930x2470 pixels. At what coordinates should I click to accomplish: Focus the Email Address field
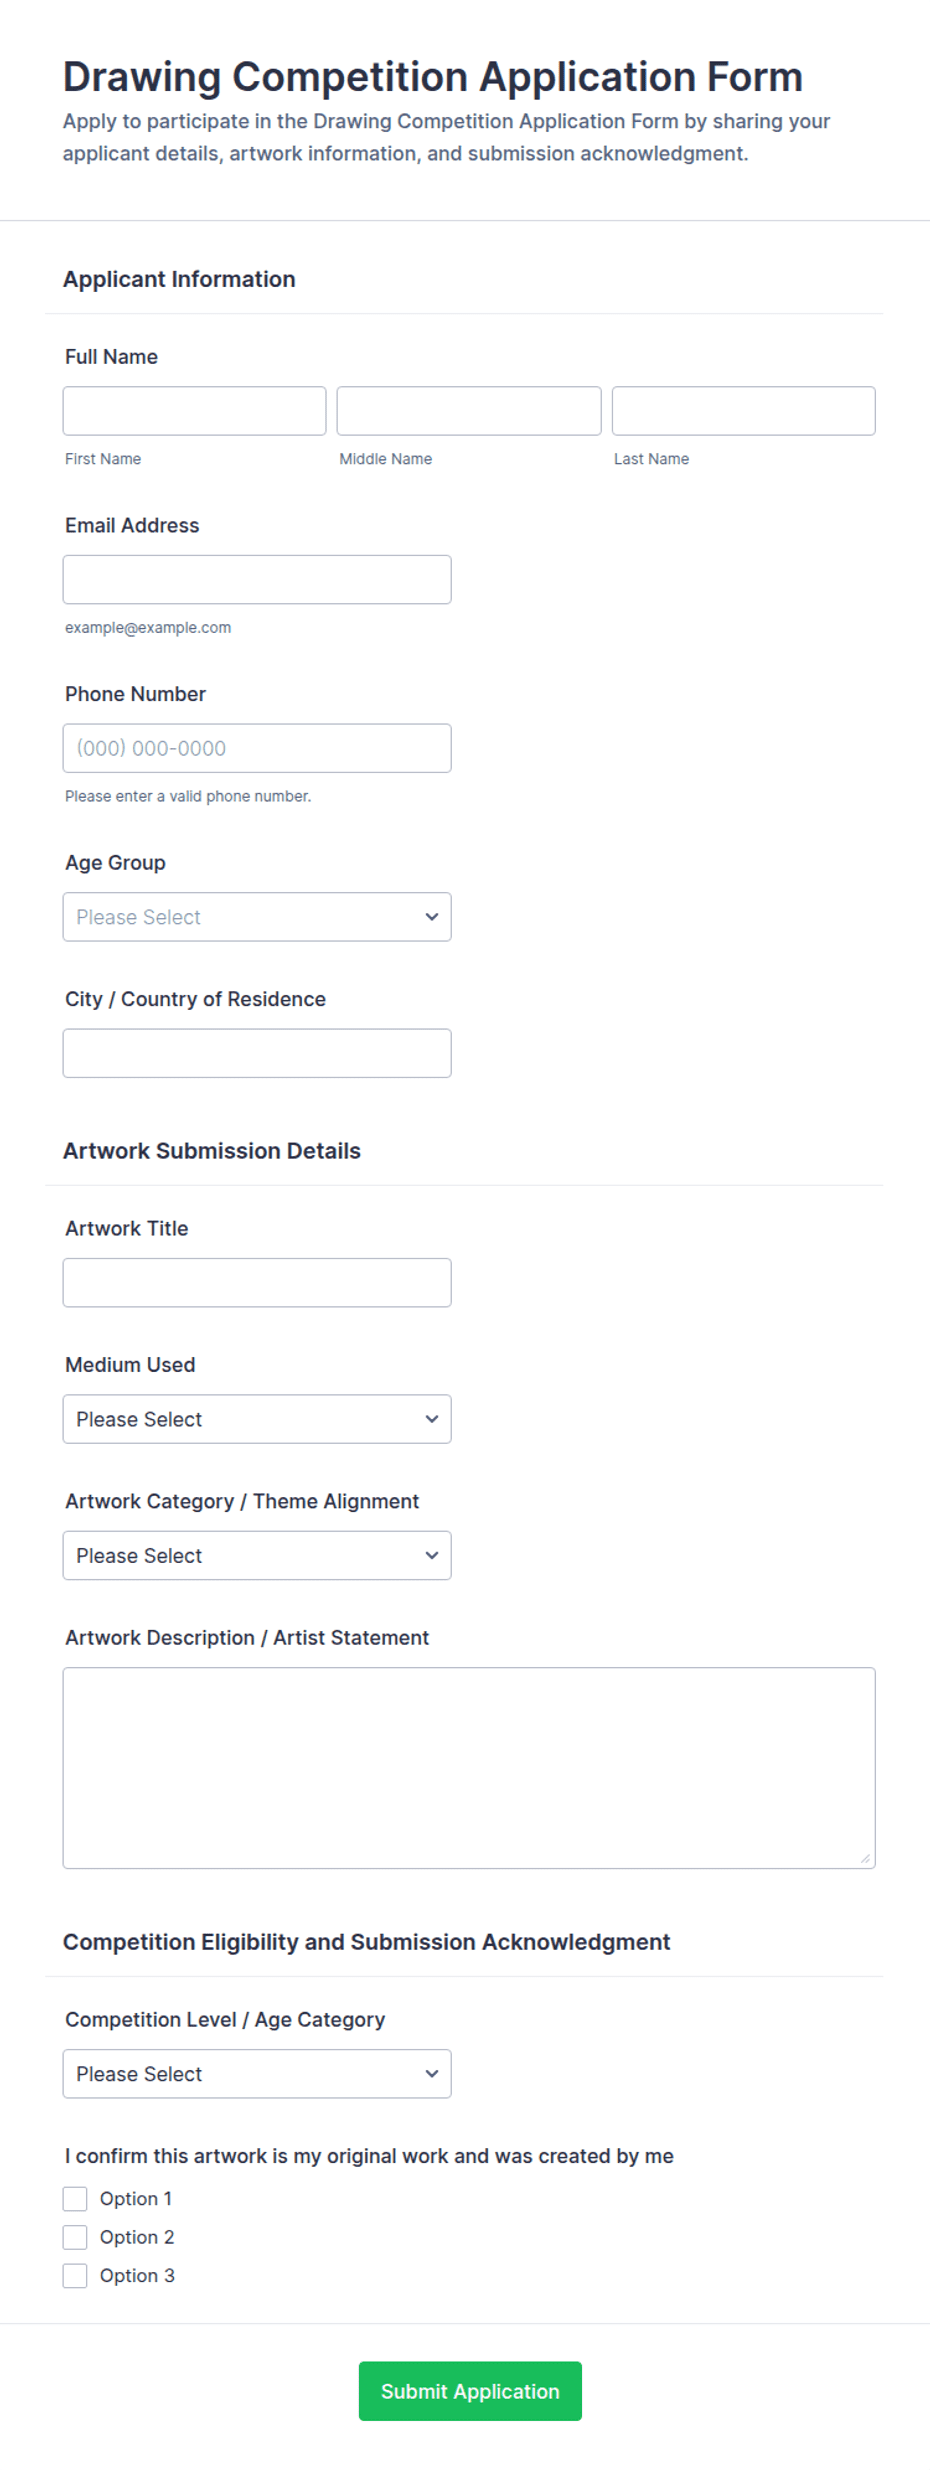click(257, 580)
